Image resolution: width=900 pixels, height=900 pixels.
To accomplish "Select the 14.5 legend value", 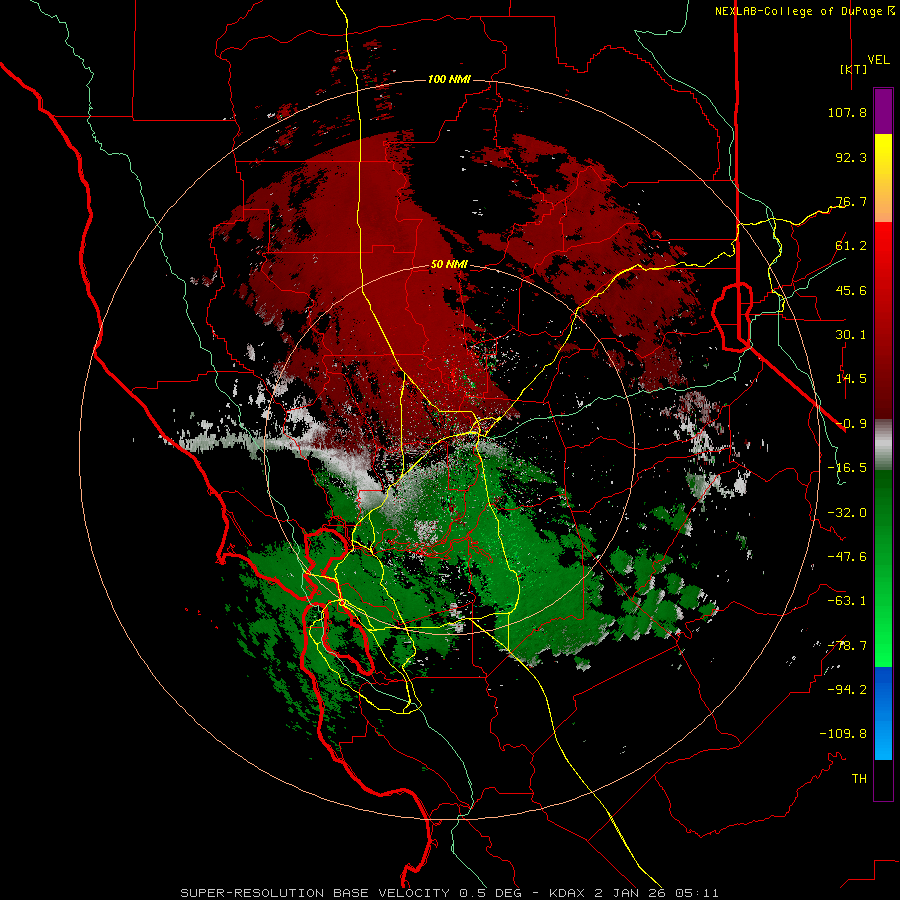I will click(x=851, y=379).
